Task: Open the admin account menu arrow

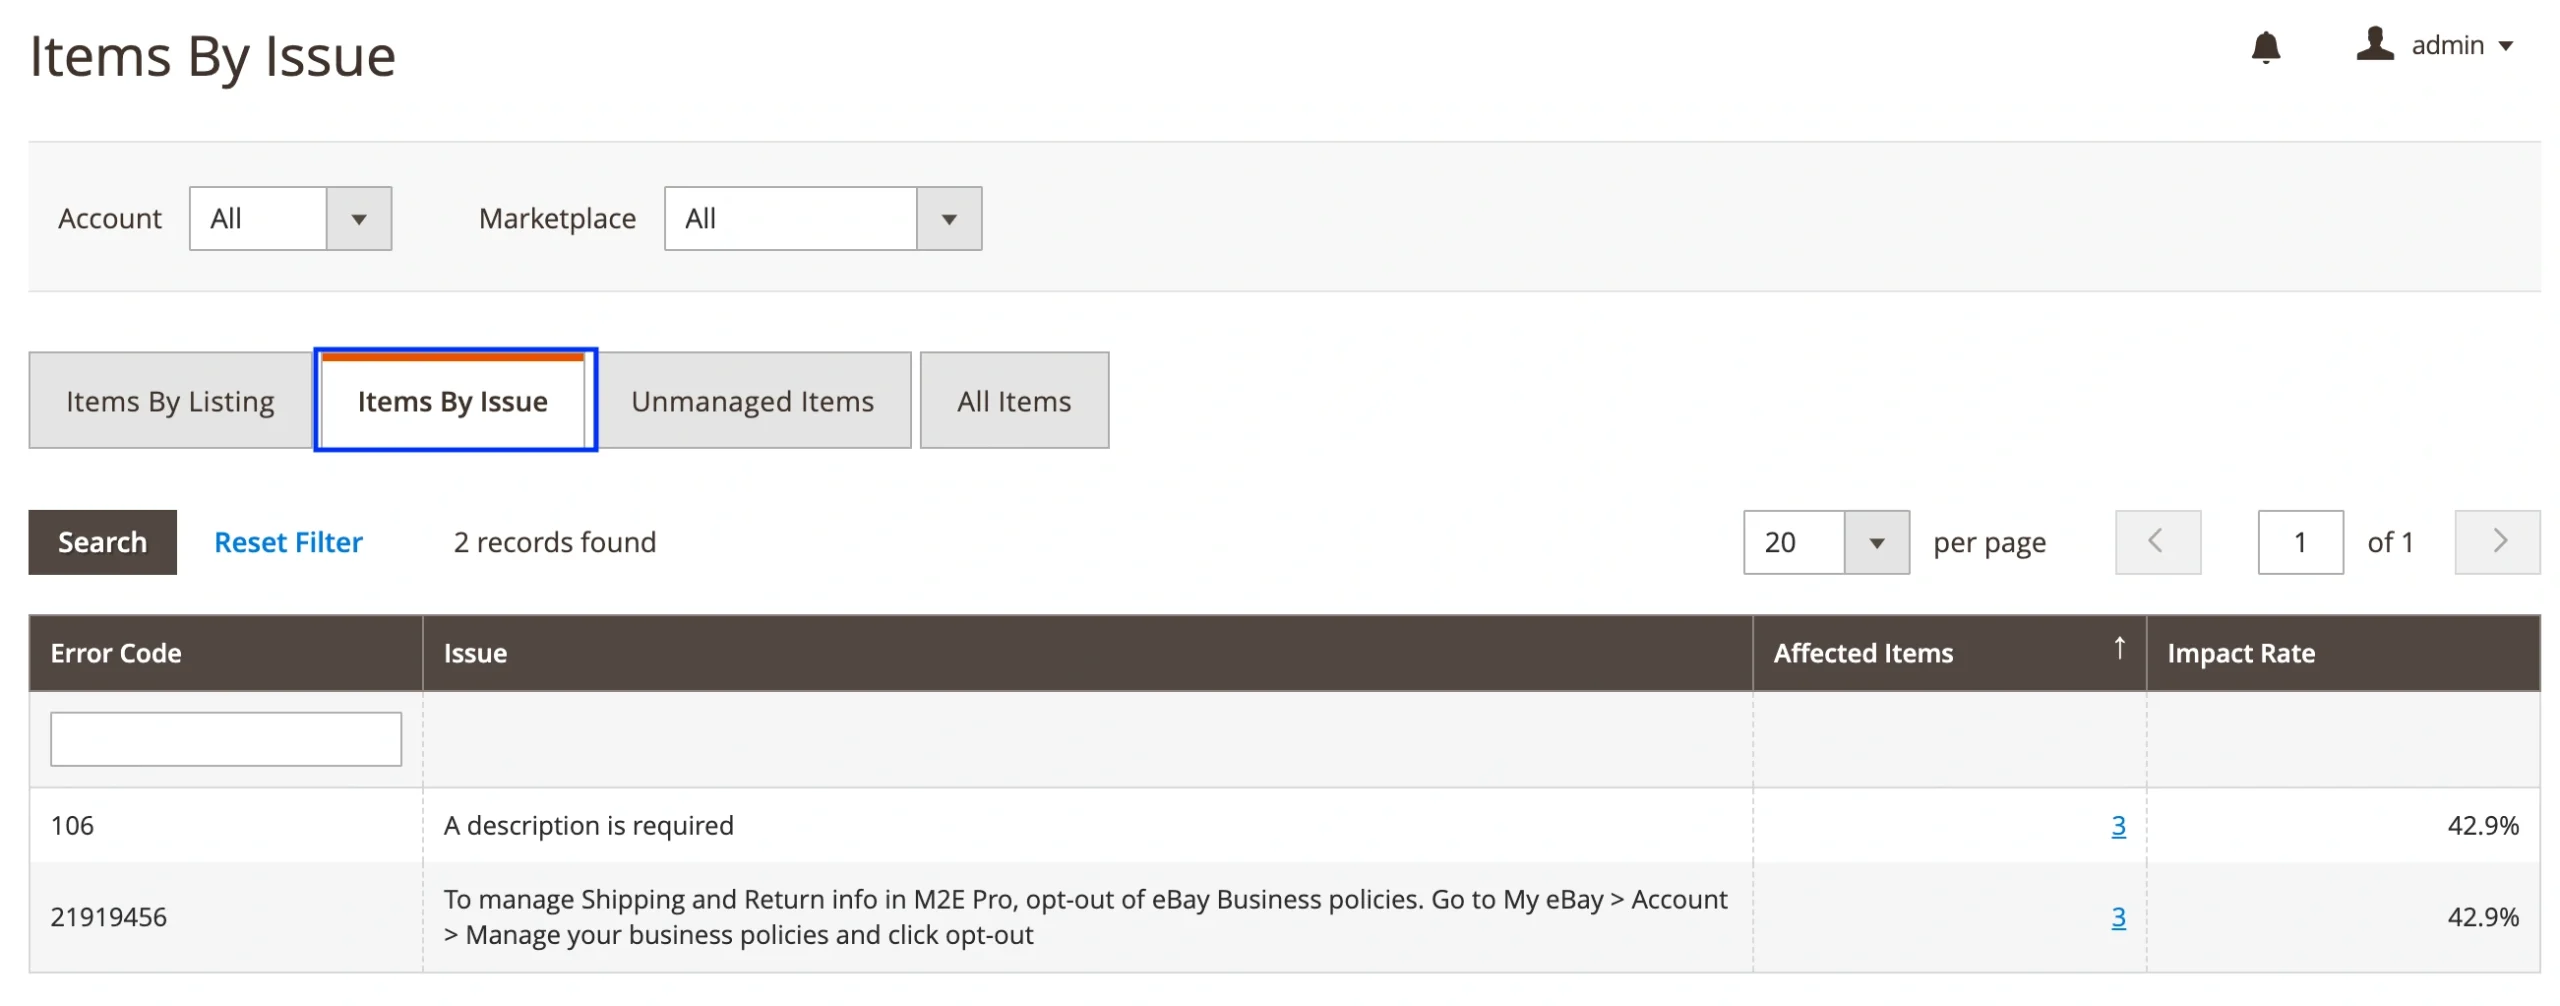Action: (x=2505, y=46)
